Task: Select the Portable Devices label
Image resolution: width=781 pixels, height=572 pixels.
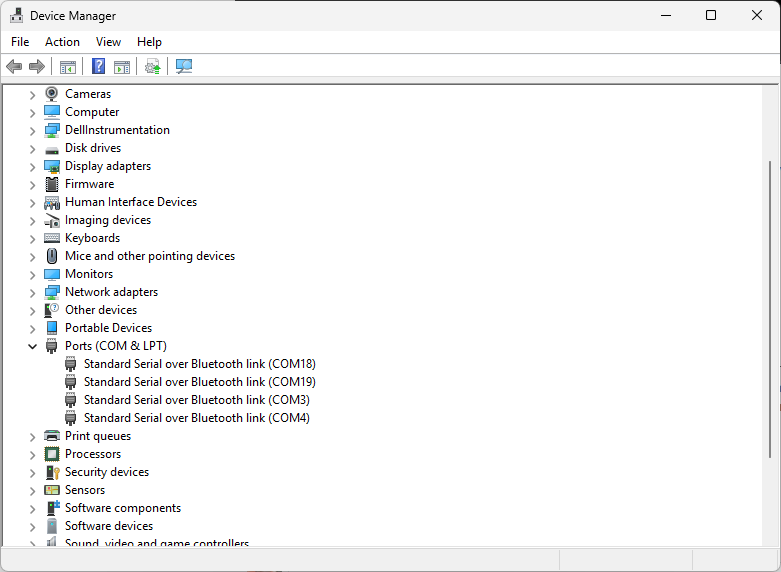Action: 109,328
